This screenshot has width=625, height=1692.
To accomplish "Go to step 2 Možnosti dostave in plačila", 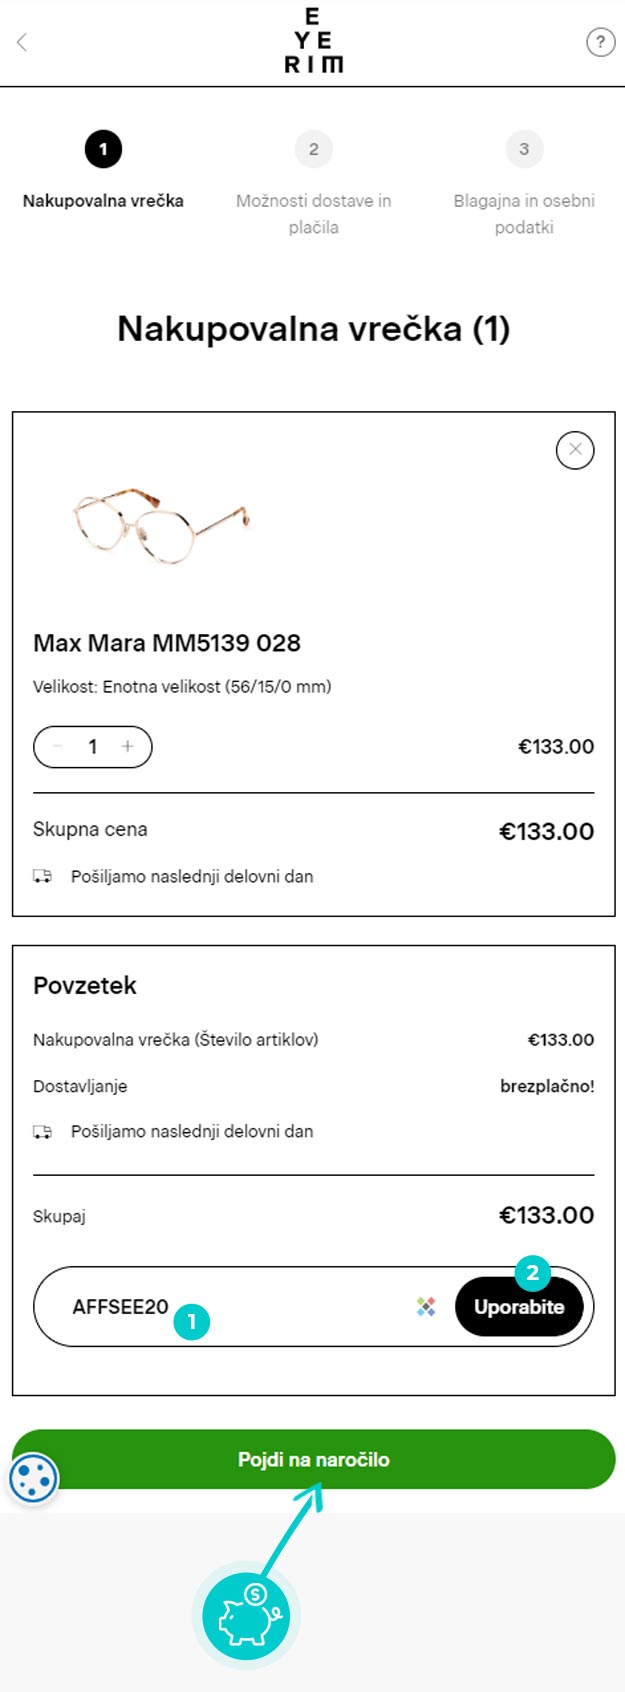I will point(313,150).
